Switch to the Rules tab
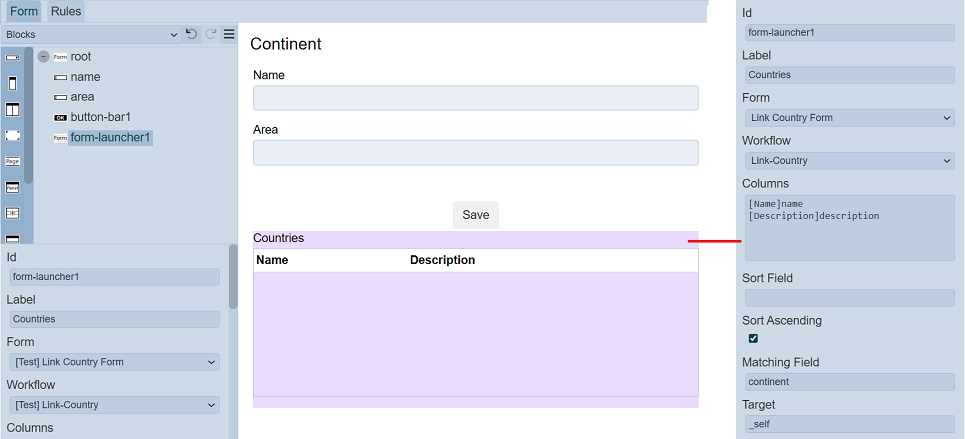965x439 pixels. (66, 12)
